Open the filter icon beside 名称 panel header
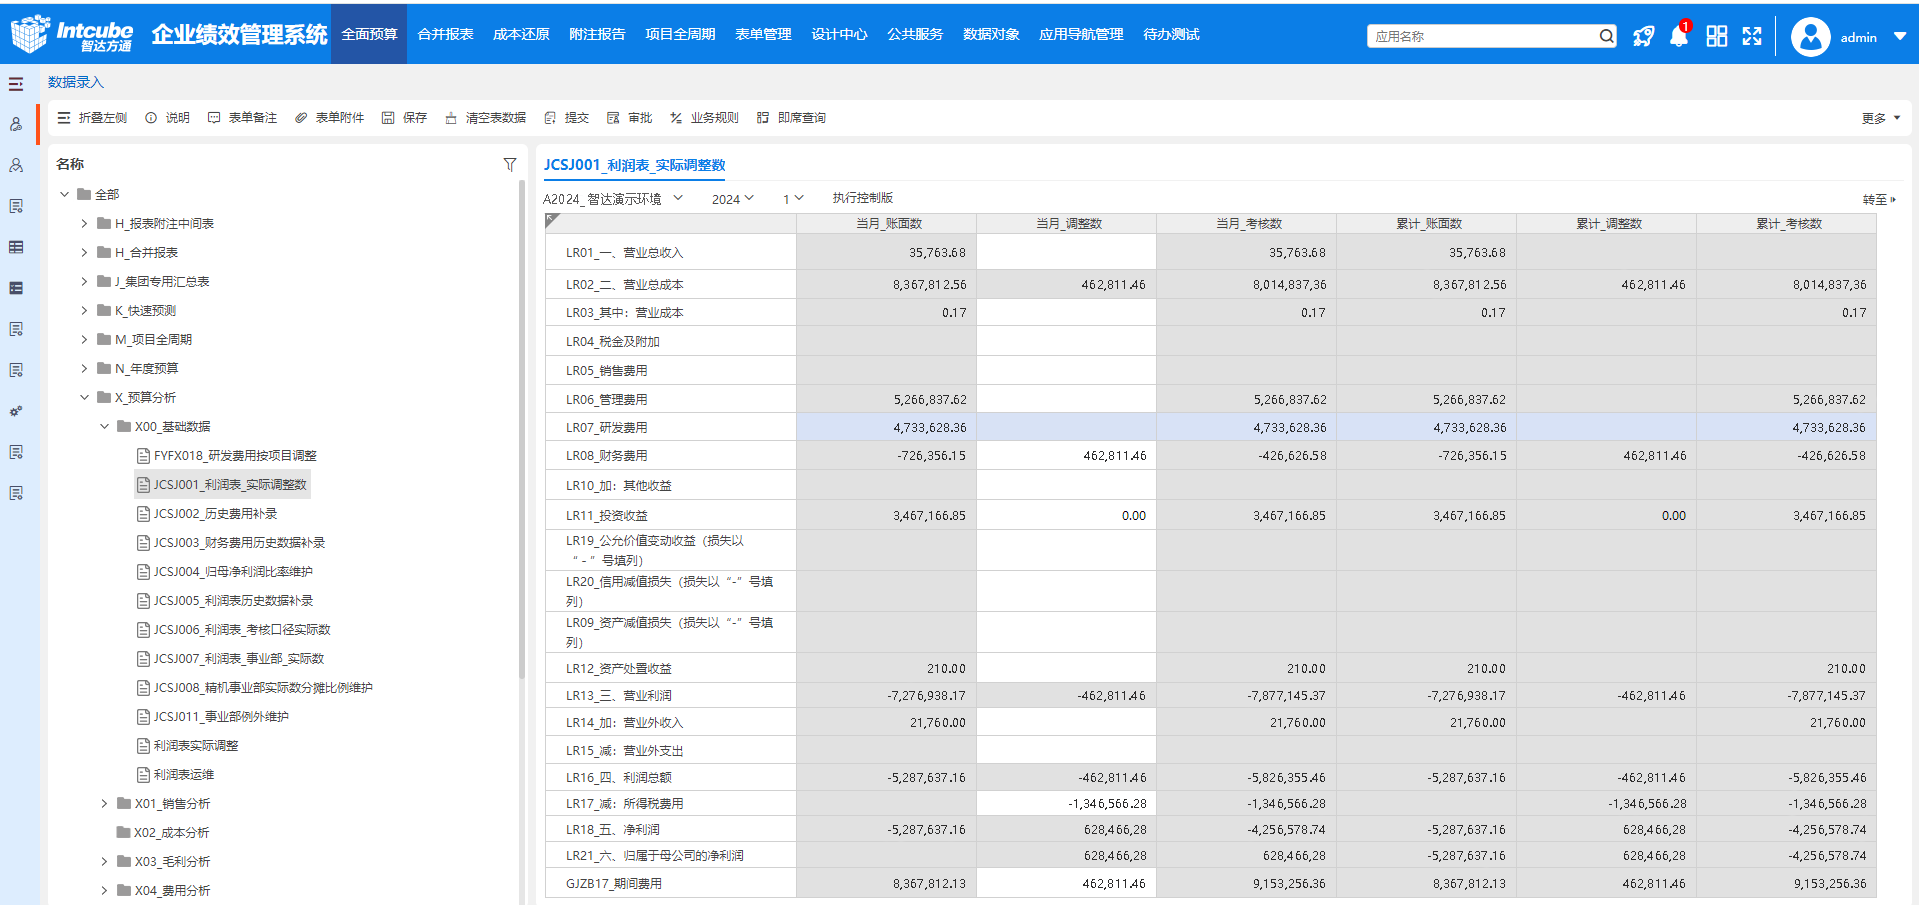This screenshot has height=905, width=1919. click(510, 163)
